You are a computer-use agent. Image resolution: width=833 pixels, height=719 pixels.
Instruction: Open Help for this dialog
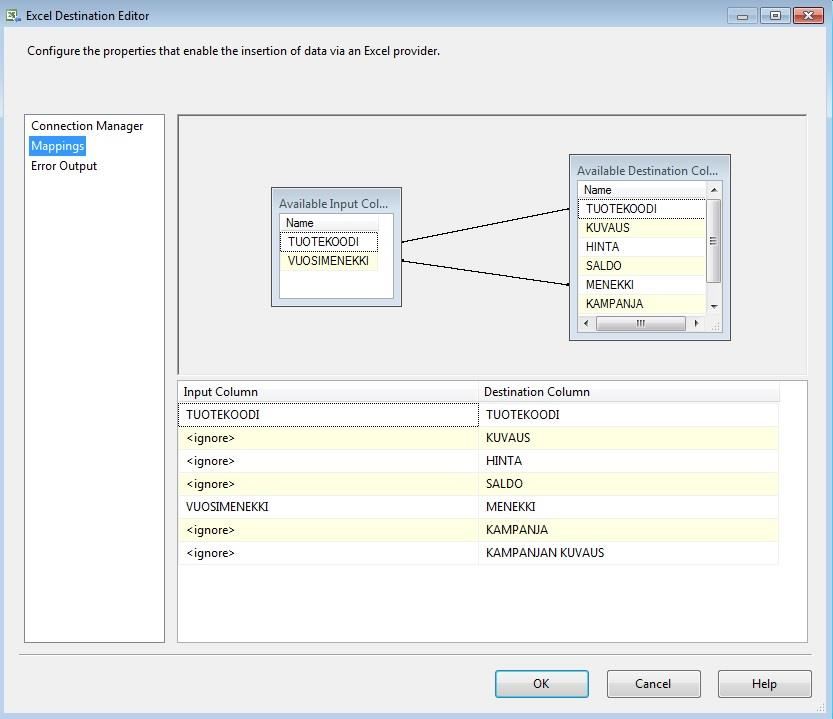point(764,683)
